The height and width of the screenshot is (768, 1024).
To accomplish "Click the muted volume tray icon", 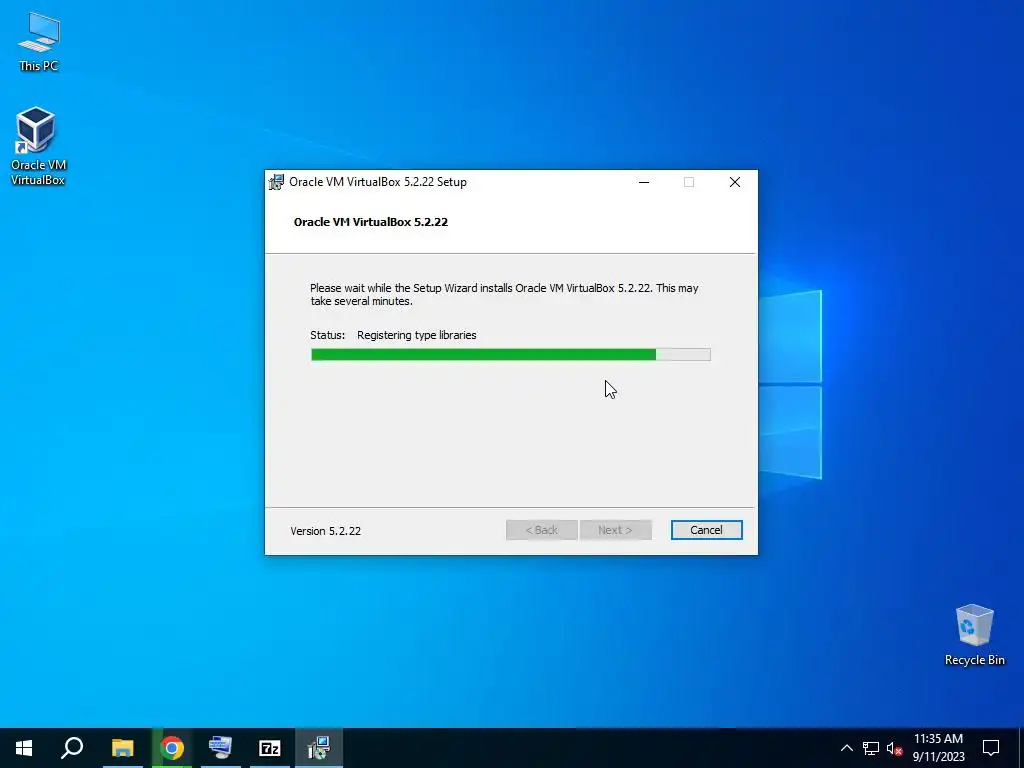I will point(894,748).
